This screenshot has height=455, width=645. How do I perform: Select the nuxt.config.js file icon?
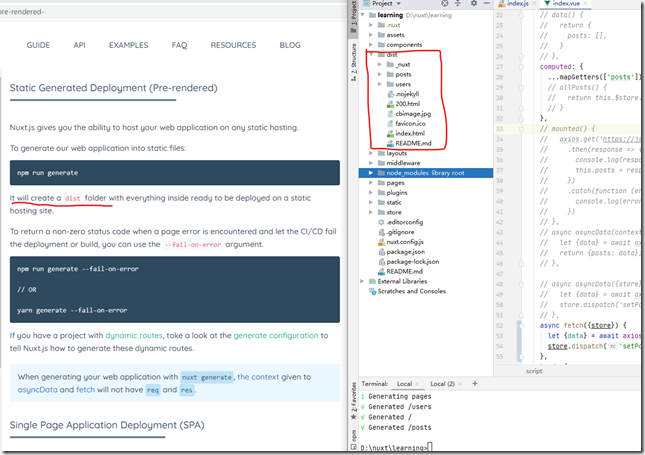[381, 242]
